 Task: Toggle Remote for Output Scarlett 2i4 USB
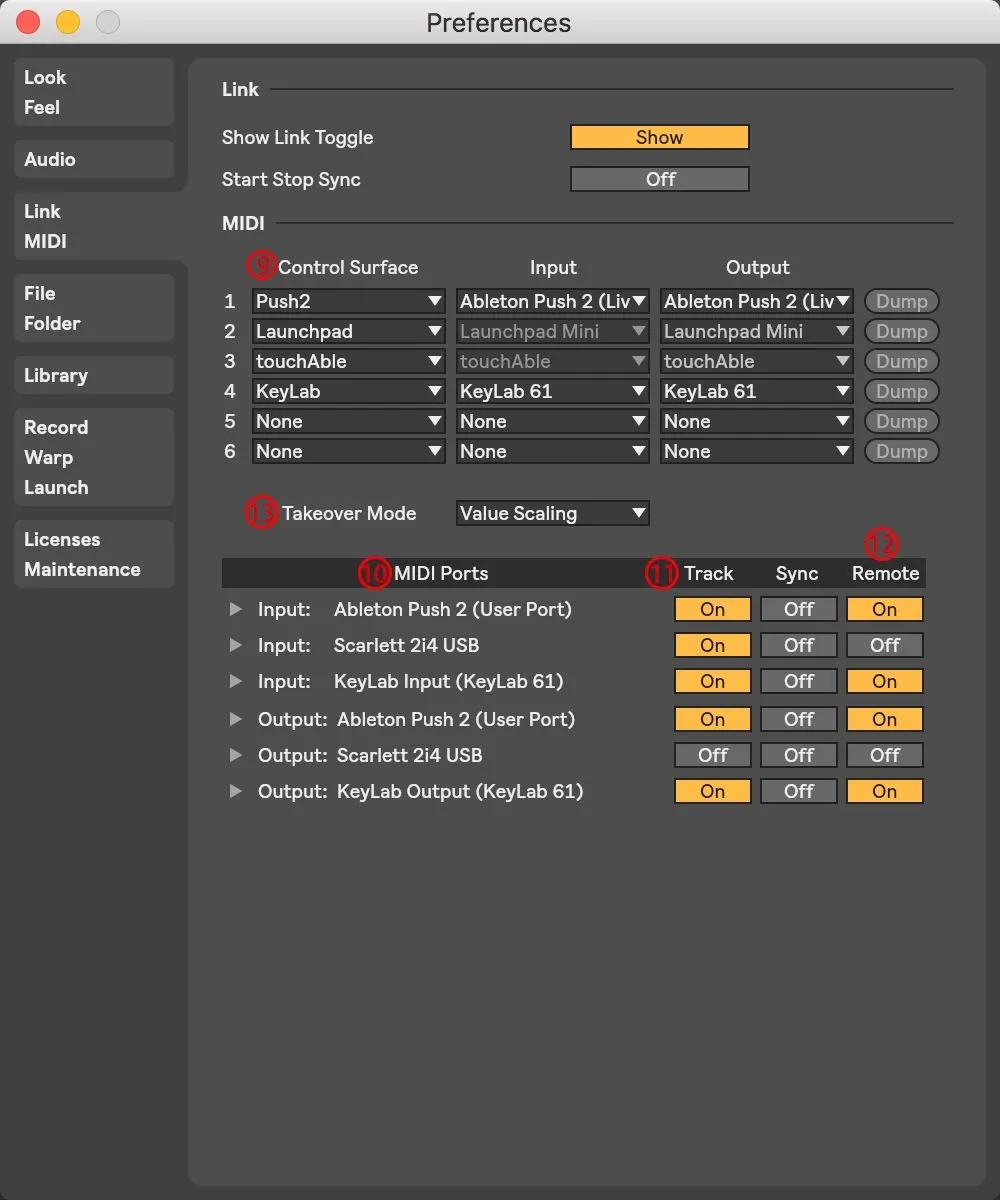click(885, 755)
